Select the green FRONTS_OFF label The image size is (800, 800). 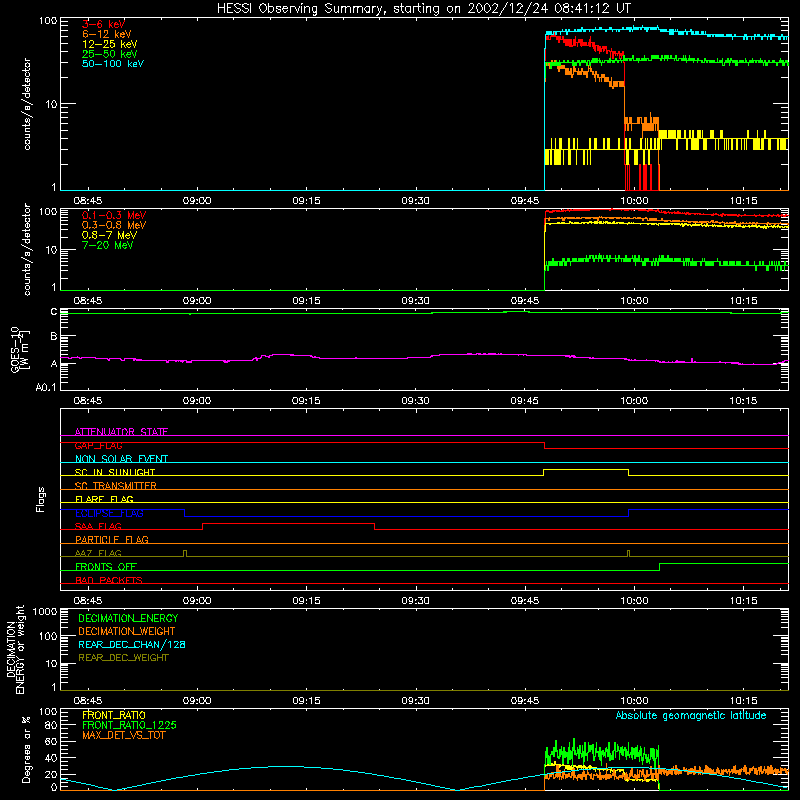tap(106, 566)
